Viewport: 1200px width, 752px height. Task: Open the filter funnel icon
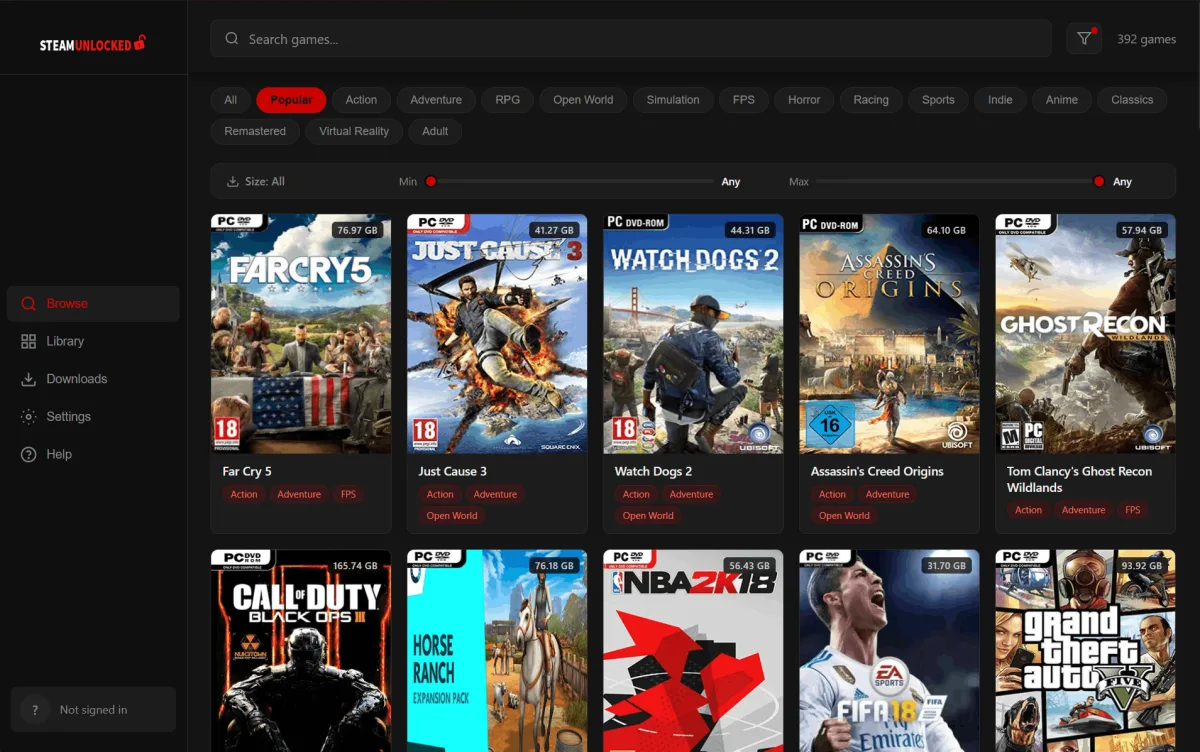(x=1084, y=39)
